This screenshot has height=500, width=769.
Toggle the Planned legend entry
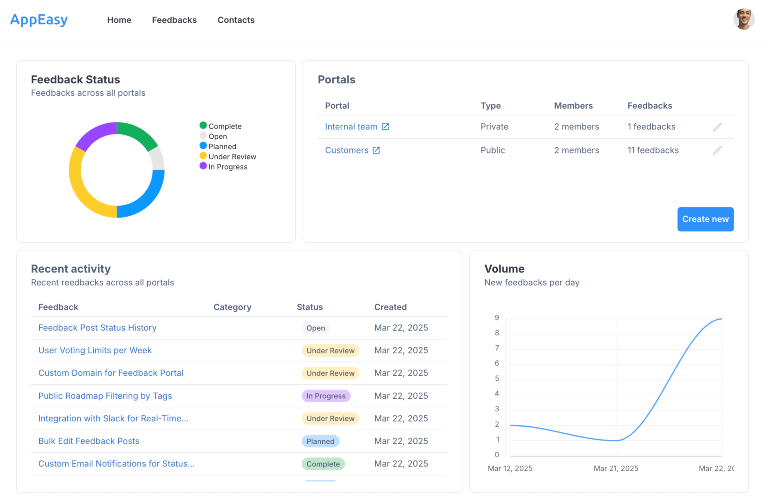(218, 146)
